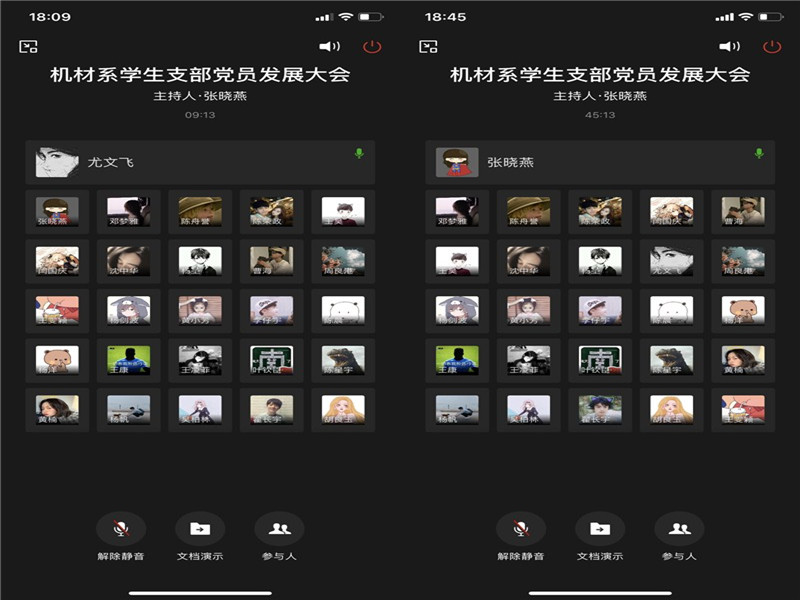Tap the red power icon on the 18:09 screen

[372, 46]
